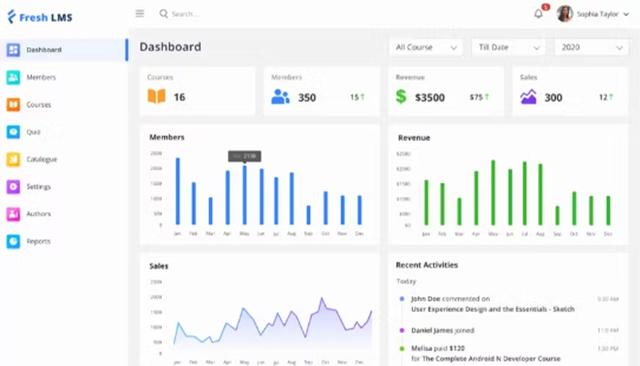The width and height of the screenshot is (640, 366).
Task: Click the Members sidebar icon
Action: tap(13, 77)
